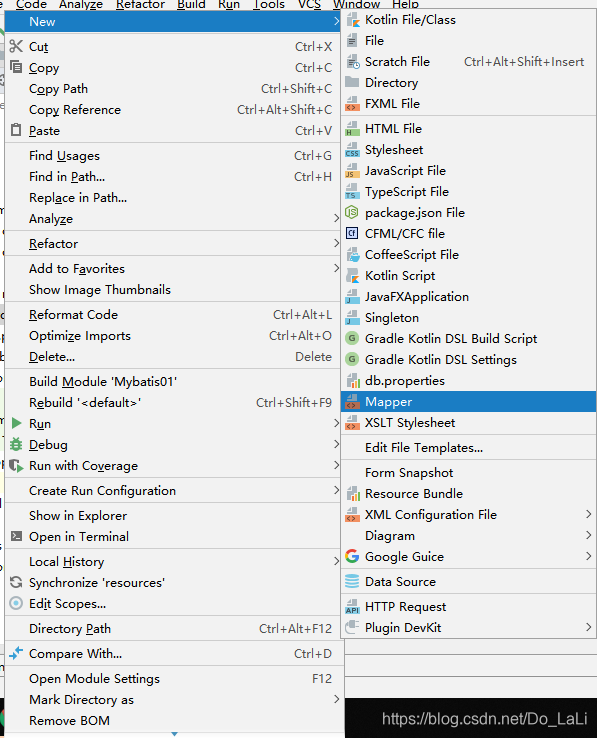Click the Kotlin File/Class icon
The image size is (597, 738).
click(352, 20)
